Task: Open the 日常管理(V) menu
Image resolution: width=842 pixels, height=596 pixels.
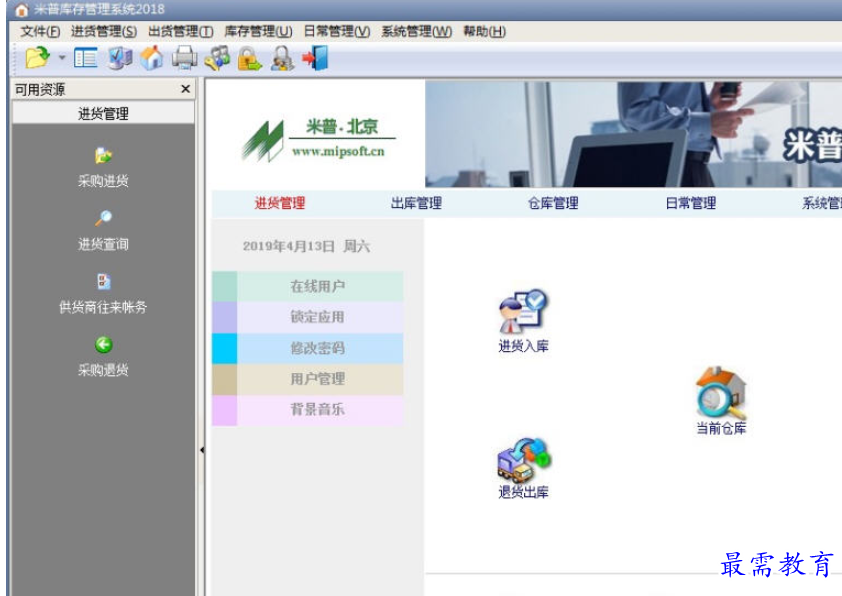Action: click(337, 32)
